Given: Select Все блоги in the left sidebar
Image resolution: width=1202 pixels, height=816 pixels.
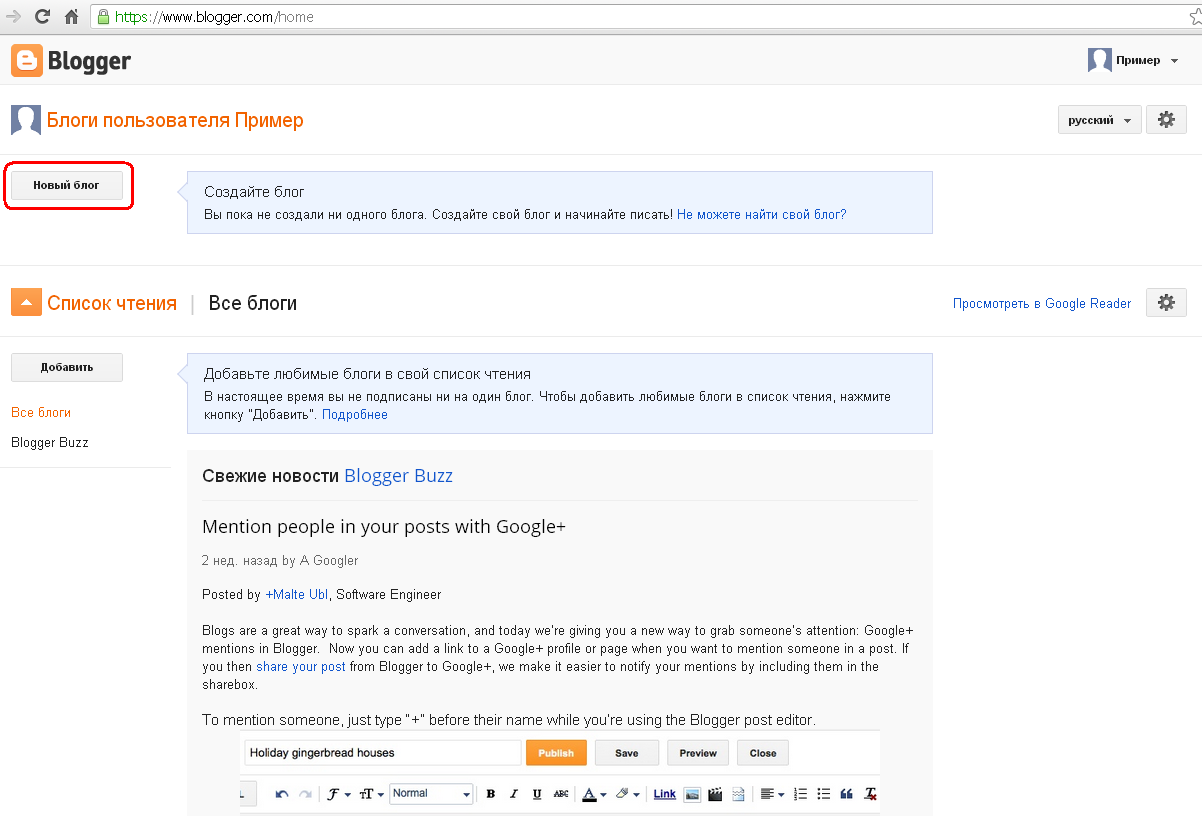Looking at the screenshot, I should (x=41, y=412).
